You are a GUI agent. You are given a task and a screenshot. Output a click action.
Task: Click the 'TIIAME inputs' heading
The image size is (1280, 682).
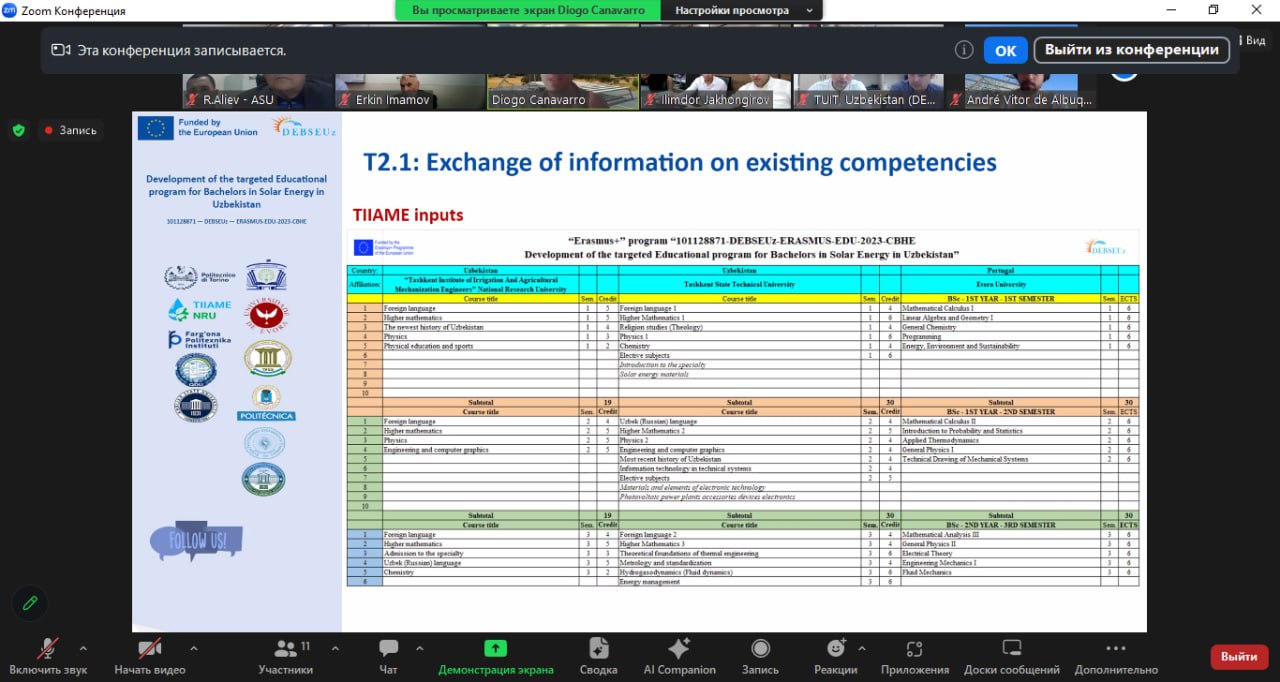point(408,215)
